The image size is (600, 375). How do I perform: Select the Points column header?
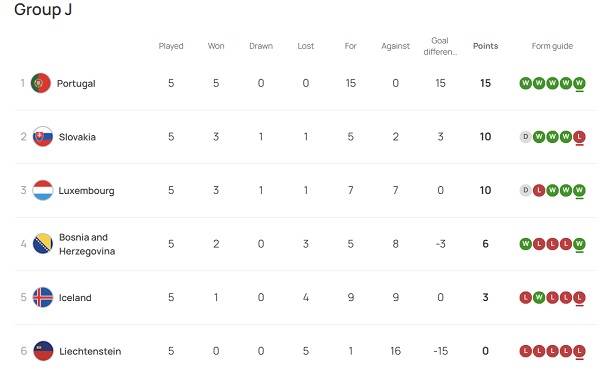click(x=486, y=46)
